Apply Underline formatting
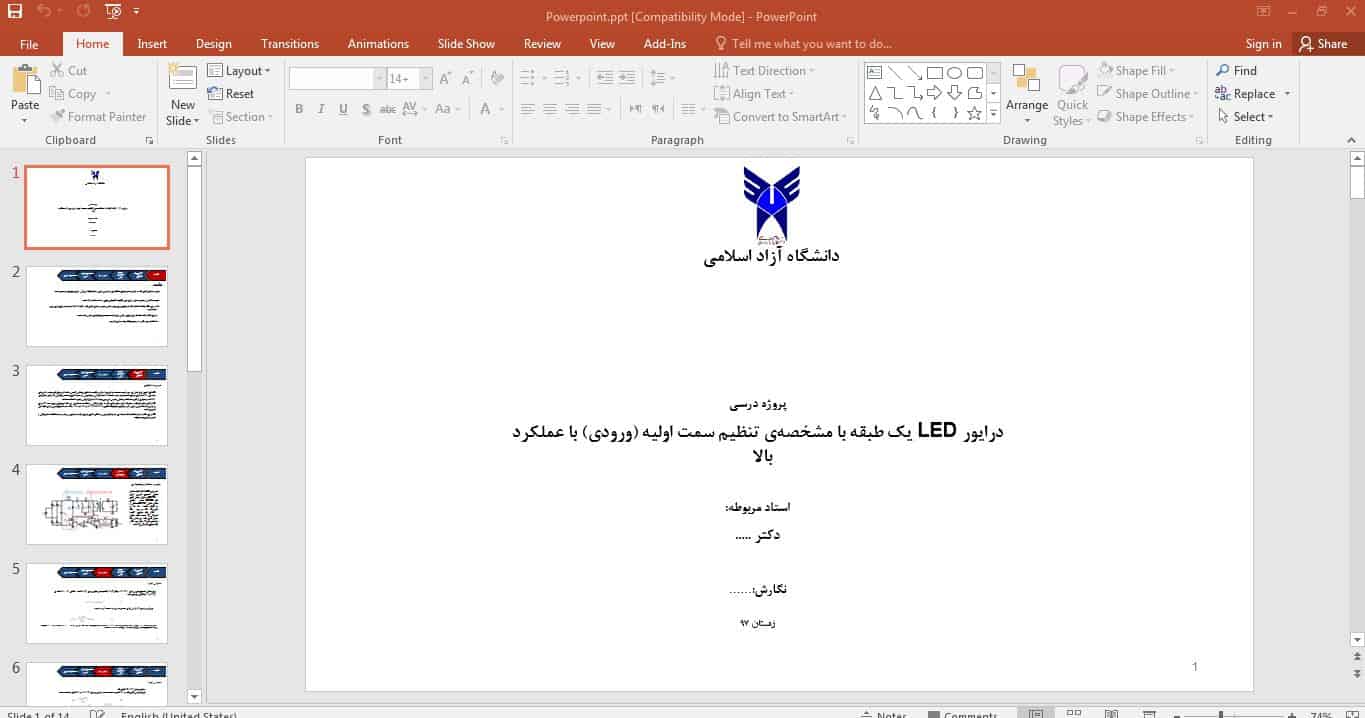1365x718 pixels. click(x=343, y=109)
